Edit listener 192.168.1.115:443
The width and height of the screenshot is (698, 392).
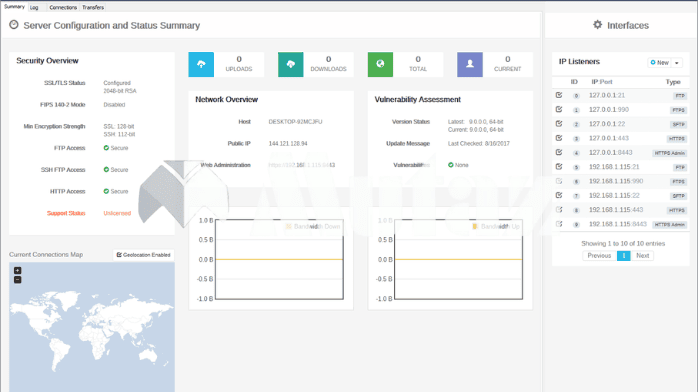coord(559,210)
